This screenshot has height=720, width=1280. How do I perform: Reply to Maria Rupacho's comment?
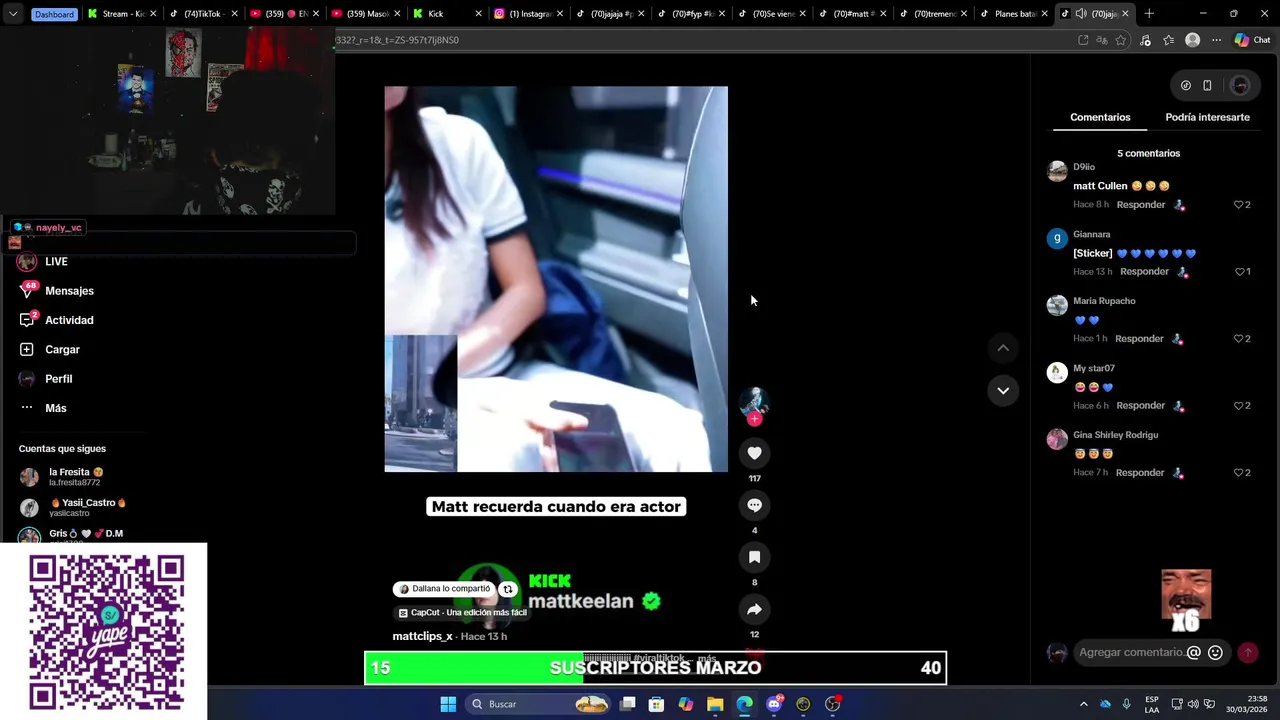point(1139,339)
